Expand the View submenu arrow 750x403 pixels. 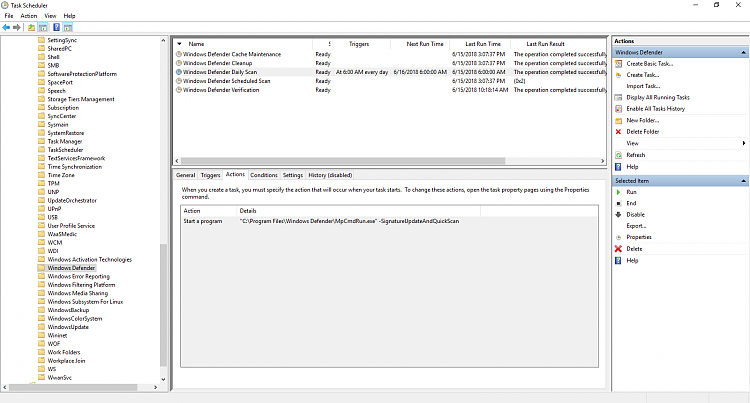(x=744, y=143)
